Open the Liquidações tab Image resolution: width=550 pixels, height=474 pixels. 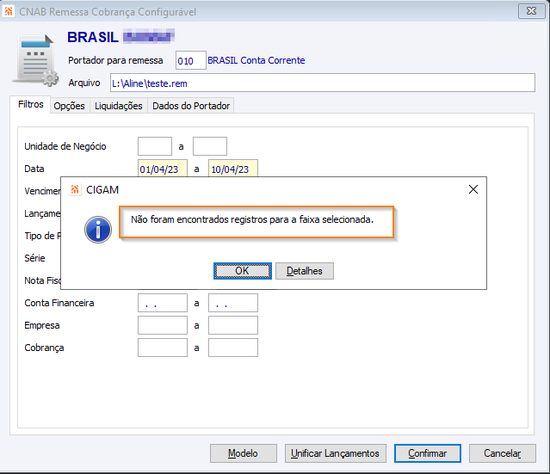pyautogui.click(x=119, y=106)
